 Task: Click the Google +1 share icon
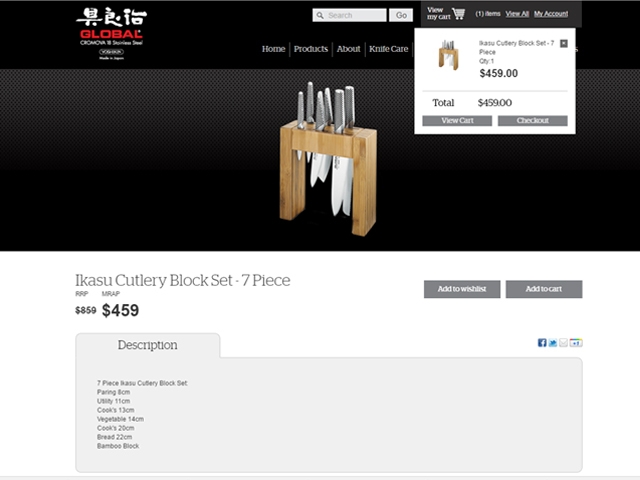(576, 342)
